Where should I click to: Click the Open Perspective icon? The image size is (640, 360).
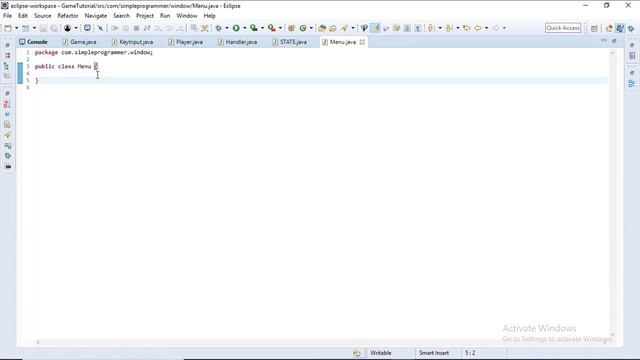tap(594, 28)
